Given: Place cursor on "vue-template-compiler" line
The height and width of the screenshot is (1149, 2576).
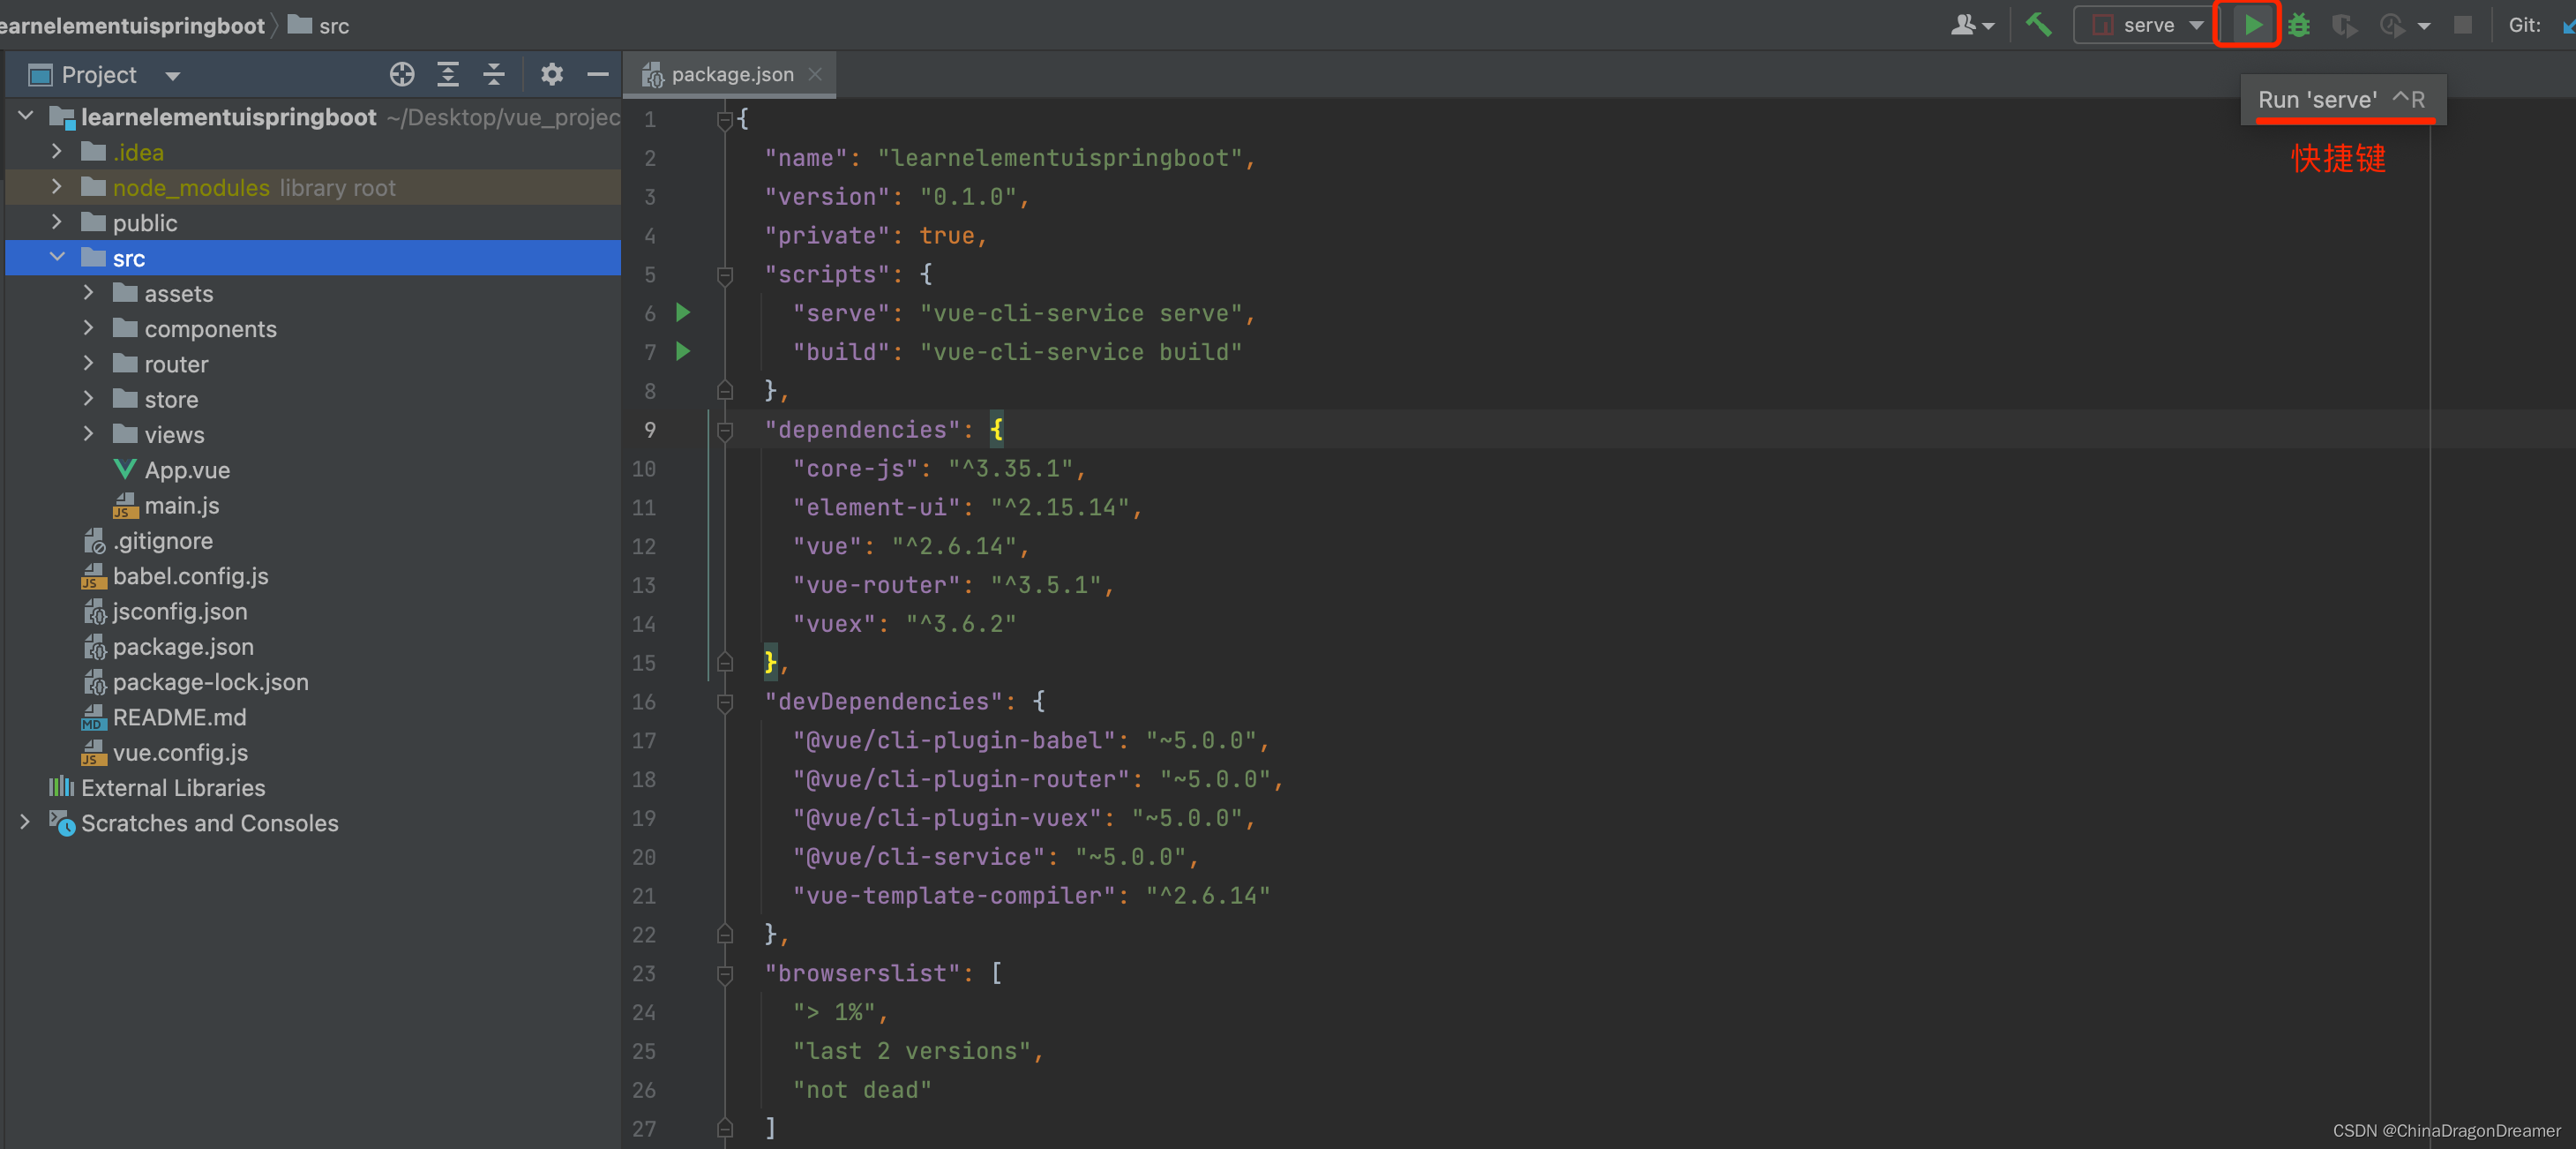Looking at the screenshot, I should pyautogui.click(x=1031, y=896).
